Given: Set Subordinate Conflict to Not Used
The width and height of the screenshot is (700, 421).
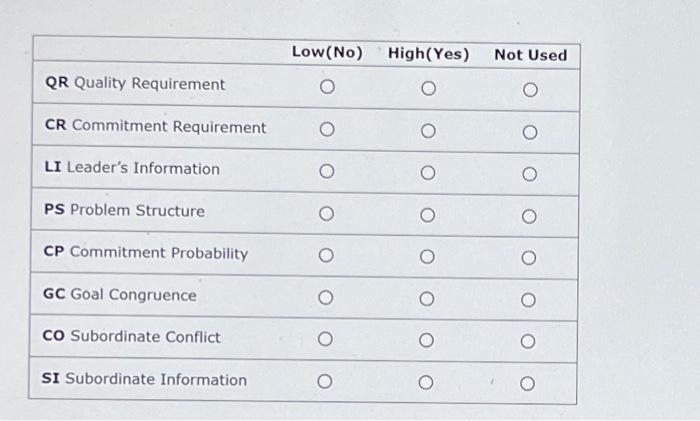Looking at the screenshot, I should [528, 342].
